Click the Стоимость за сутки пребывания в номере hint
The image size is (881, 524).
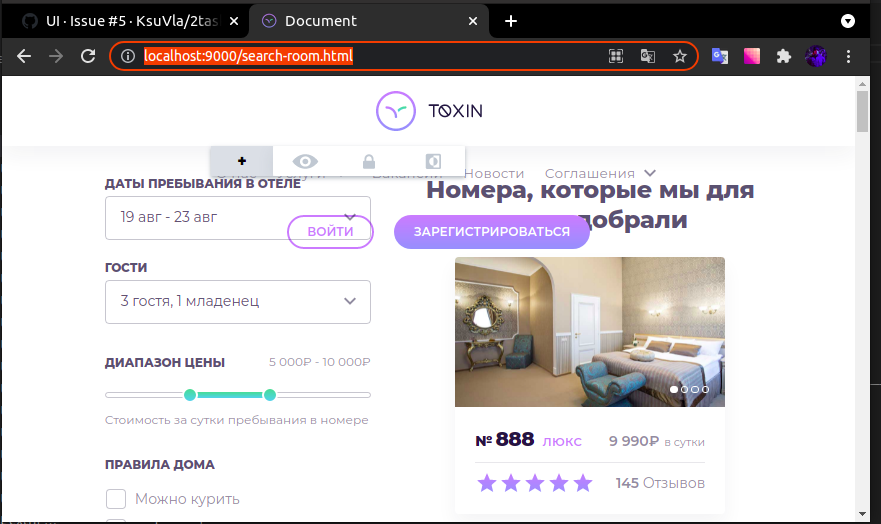pyautogui.click(x=237, y=420)
